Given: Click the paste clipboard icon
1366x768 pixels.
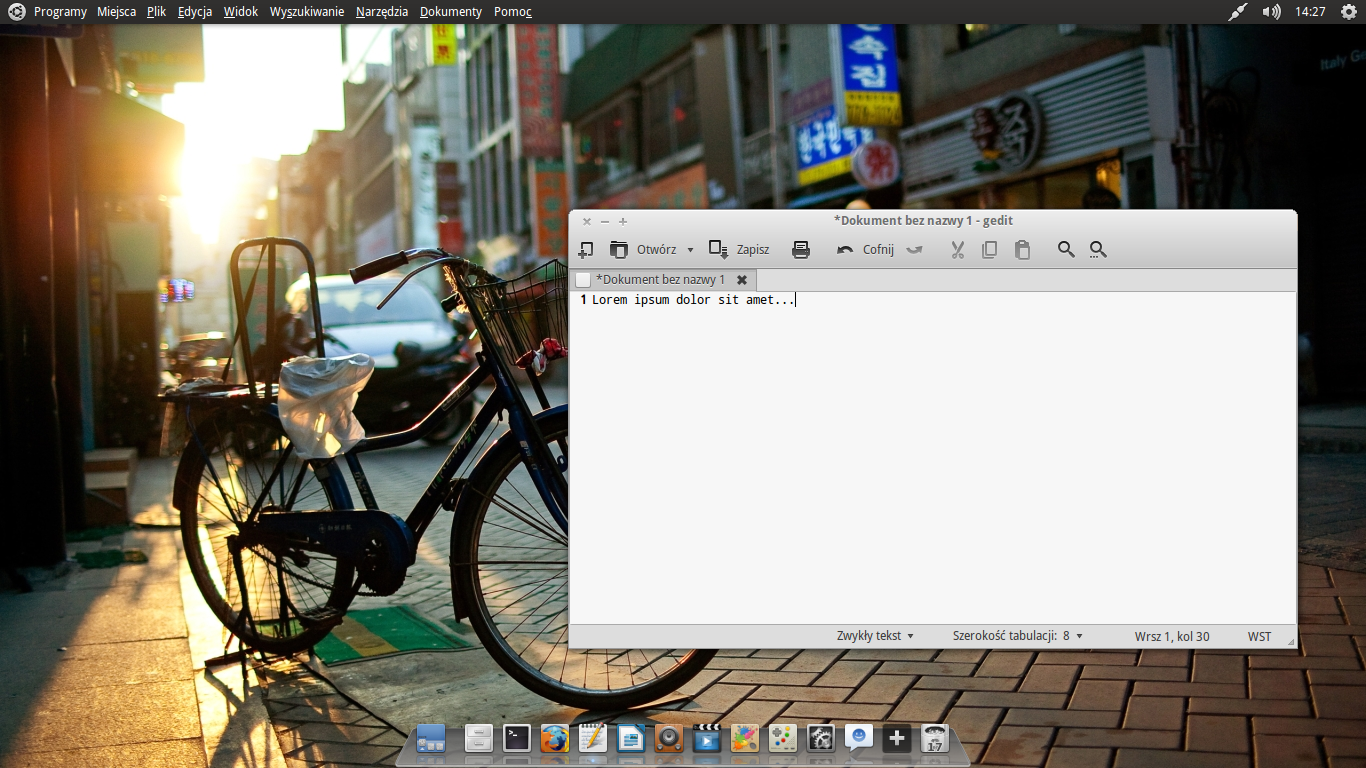Looking at the screenshot, I should click(1022, 250).
